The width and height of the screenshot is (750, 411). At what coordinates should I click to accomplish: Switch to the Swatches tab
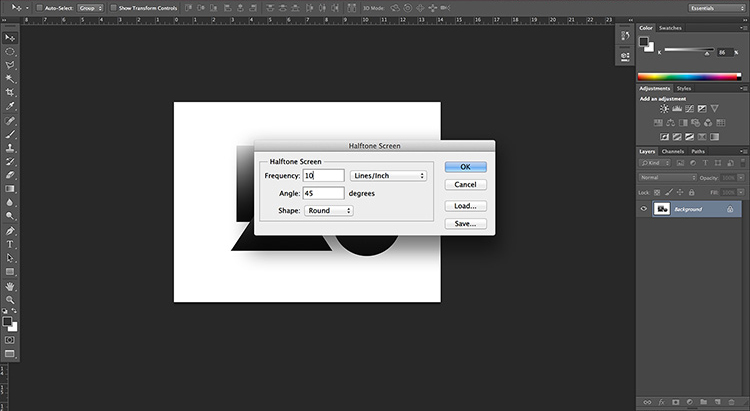tap(670, 28)
